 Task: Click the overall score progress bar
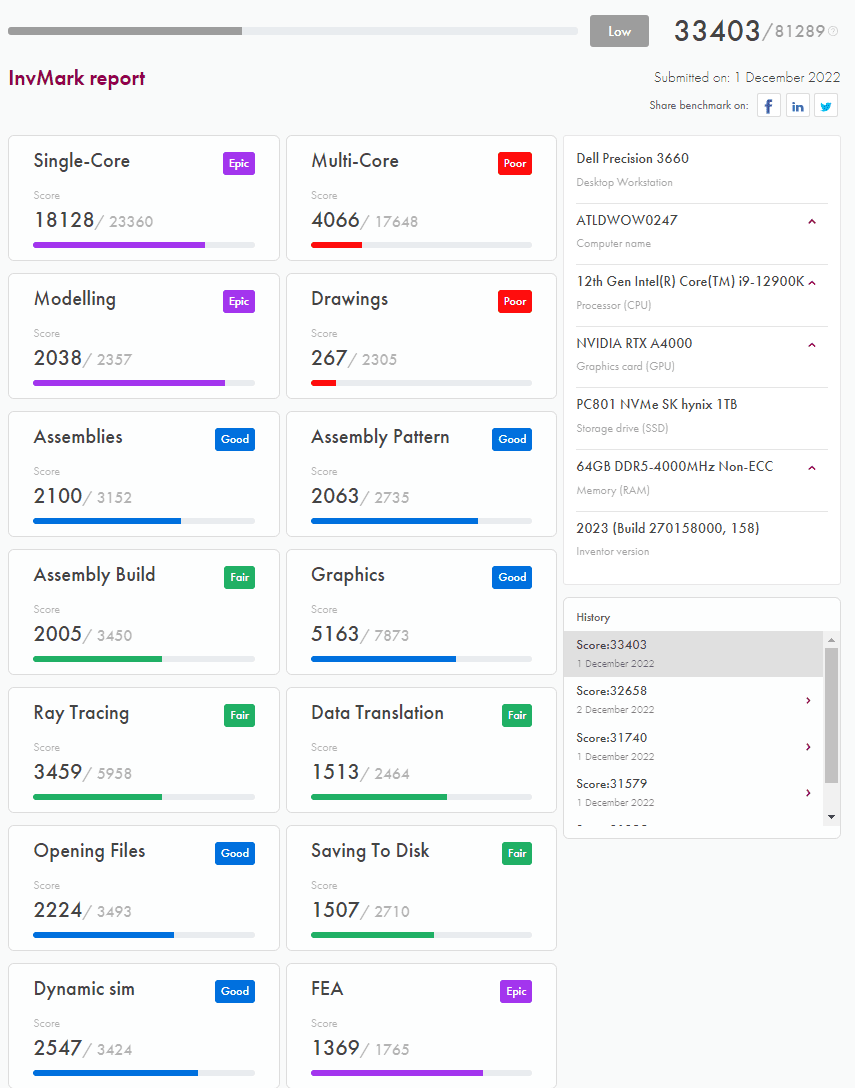coord(293,31)
